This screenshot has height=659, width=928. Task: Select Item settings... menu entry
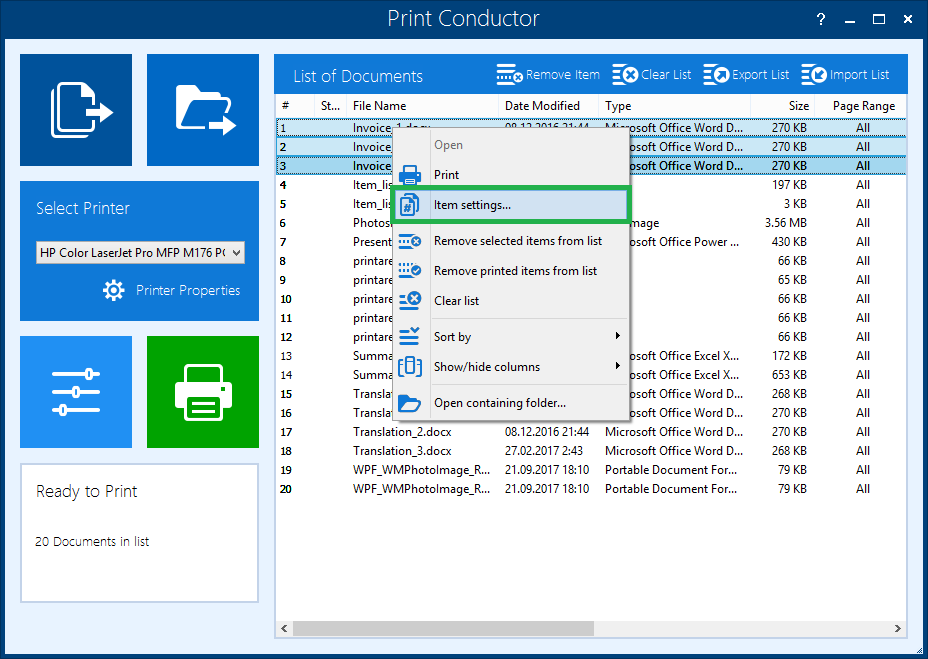pos(510,205)
